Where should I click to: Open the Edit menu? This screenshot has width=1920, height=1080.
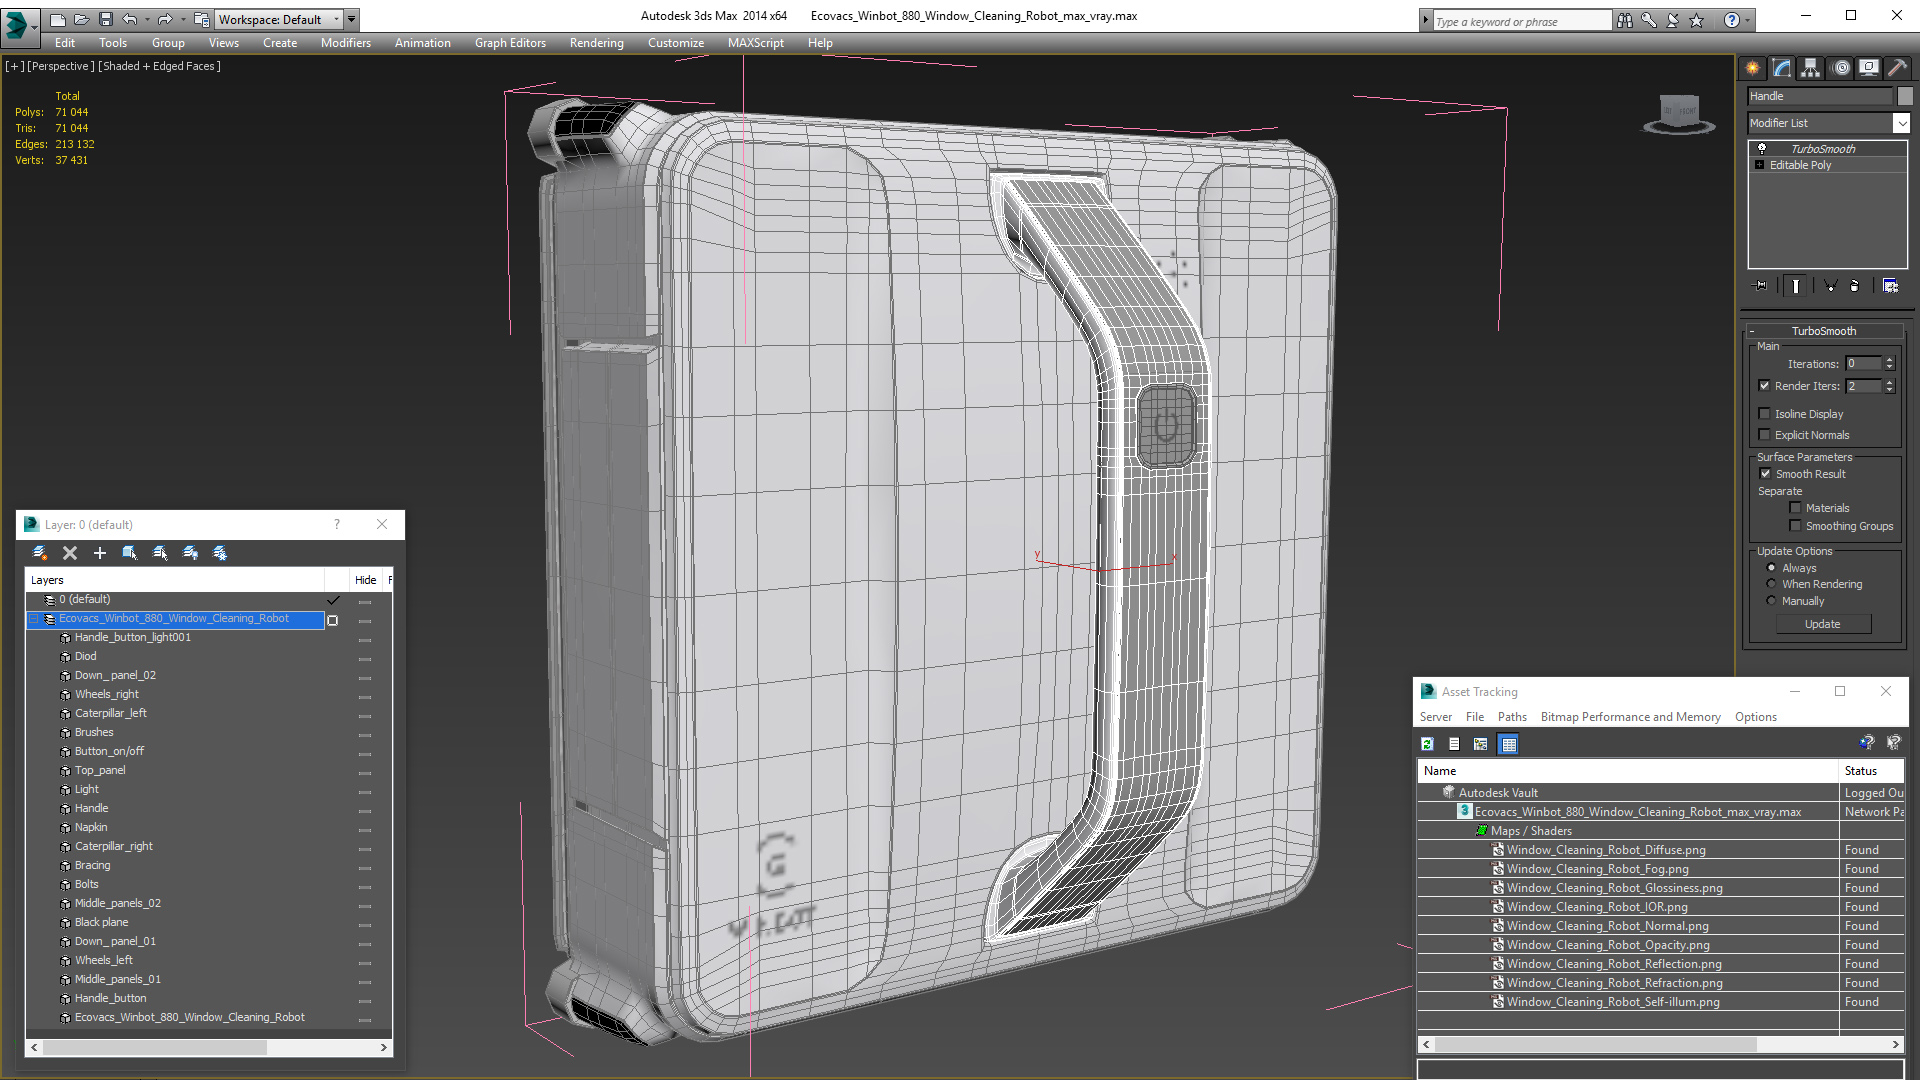click(x=65, y=43)
